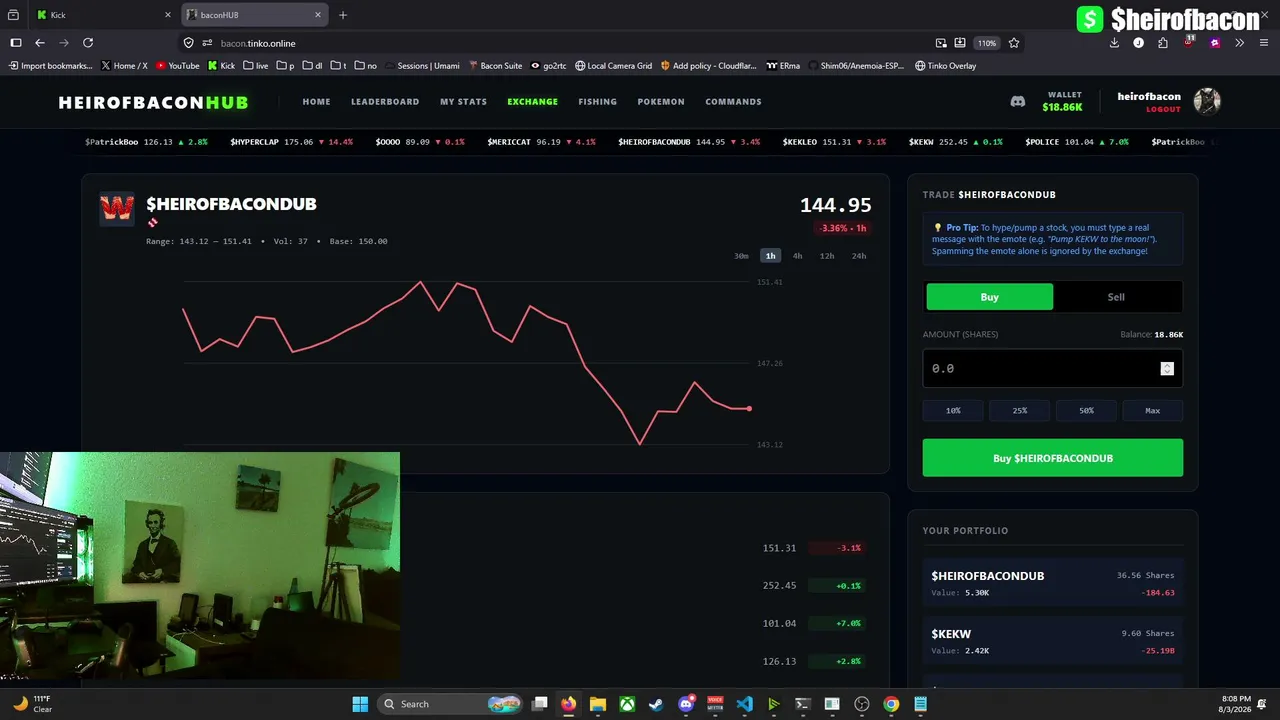Open Firefox from the taskbar

(569, 704)
